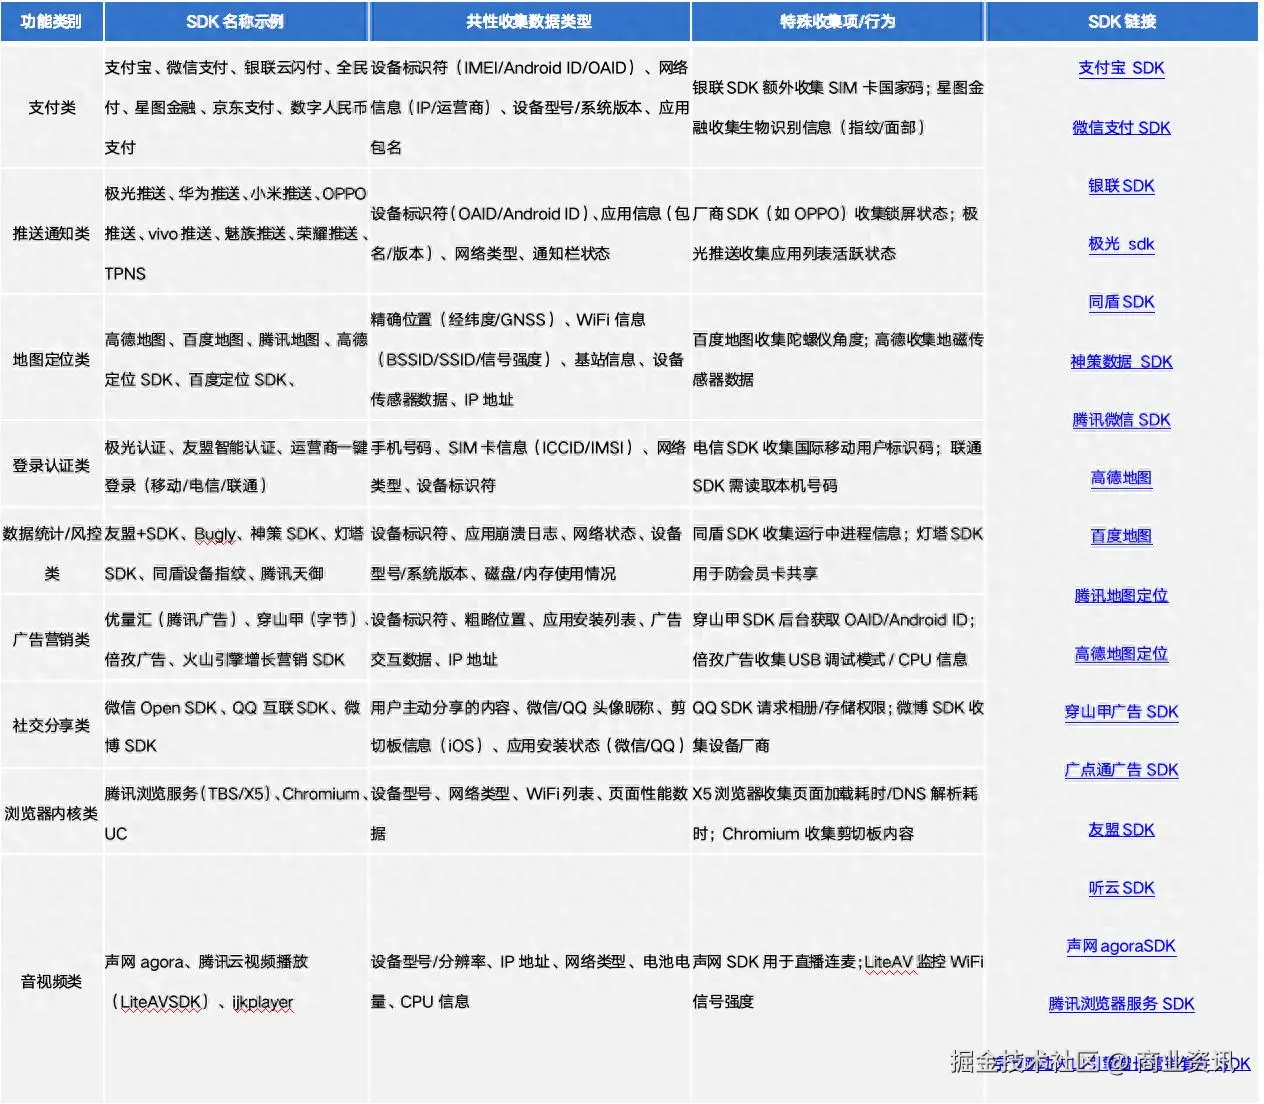Click the 高德地图 link
The width and height of the screenshot is (1264, 1104).
point(1121,478)
